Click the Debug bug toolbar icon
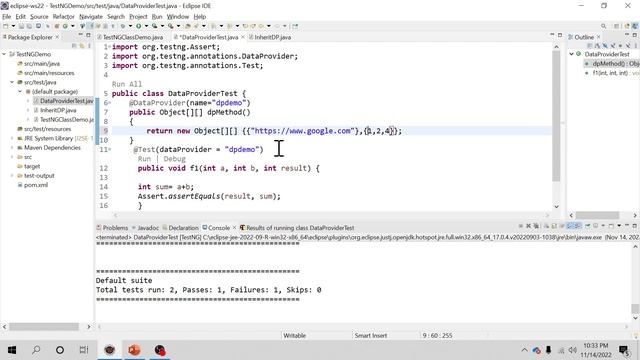 [x=122, y=26]
